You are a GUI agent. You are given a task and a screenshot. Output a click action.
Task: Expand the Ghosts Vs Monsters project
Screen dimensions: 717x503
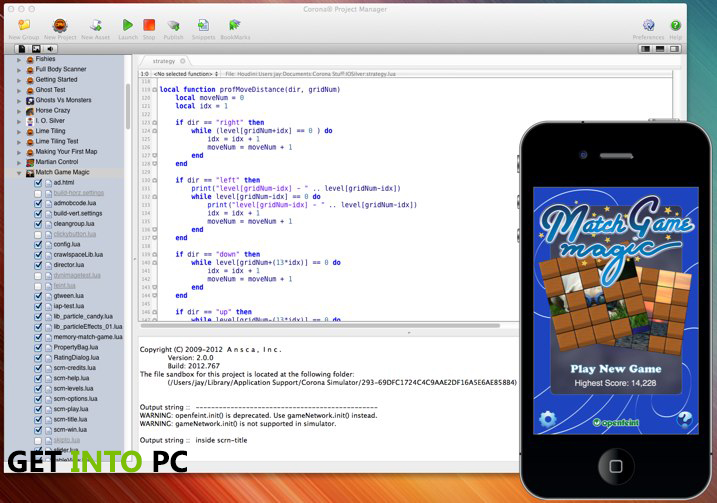click(19, 101)
